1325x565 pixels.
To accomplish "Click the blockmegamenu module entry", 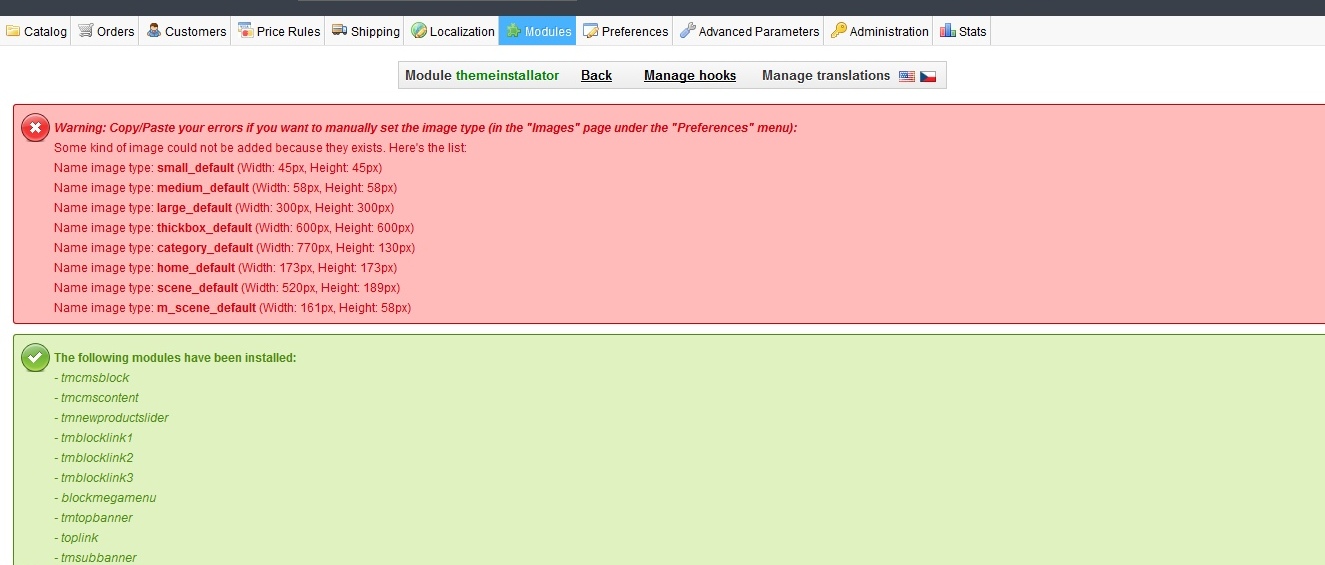I will [105, 498].
